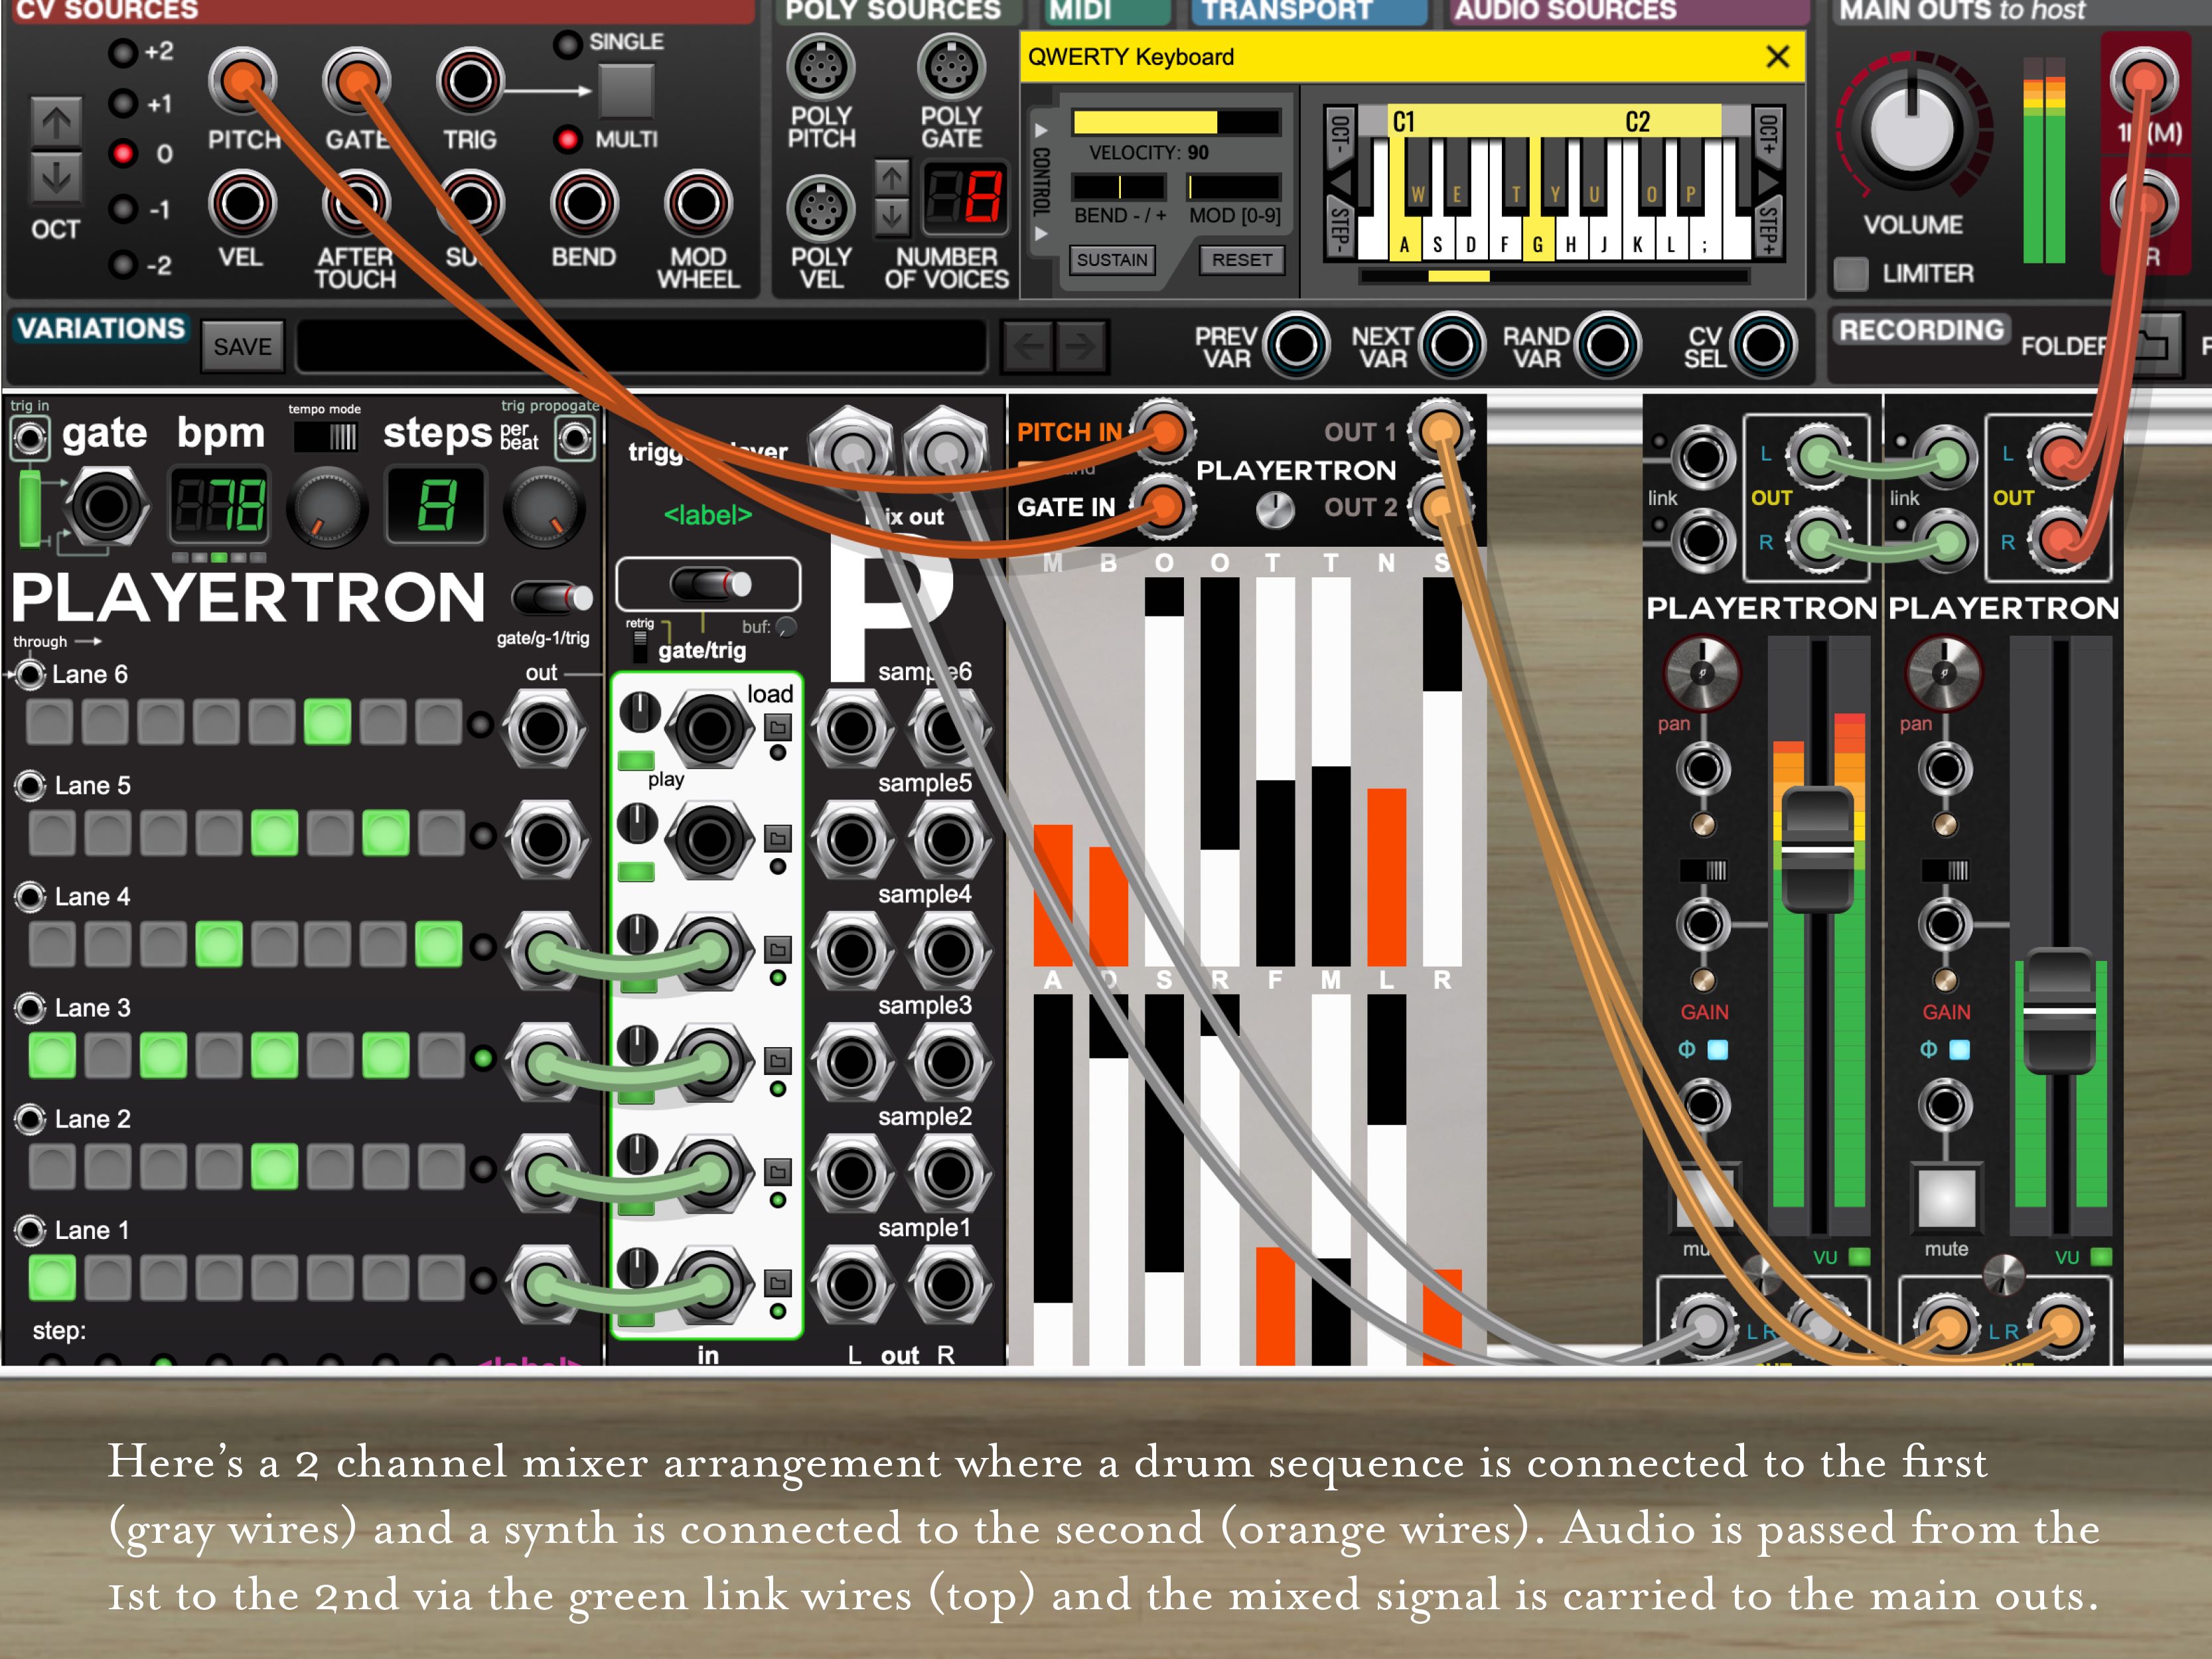Select the +2 octave radio light
The width and height of the screenshot is (2212, 1659).
(122, 52)
